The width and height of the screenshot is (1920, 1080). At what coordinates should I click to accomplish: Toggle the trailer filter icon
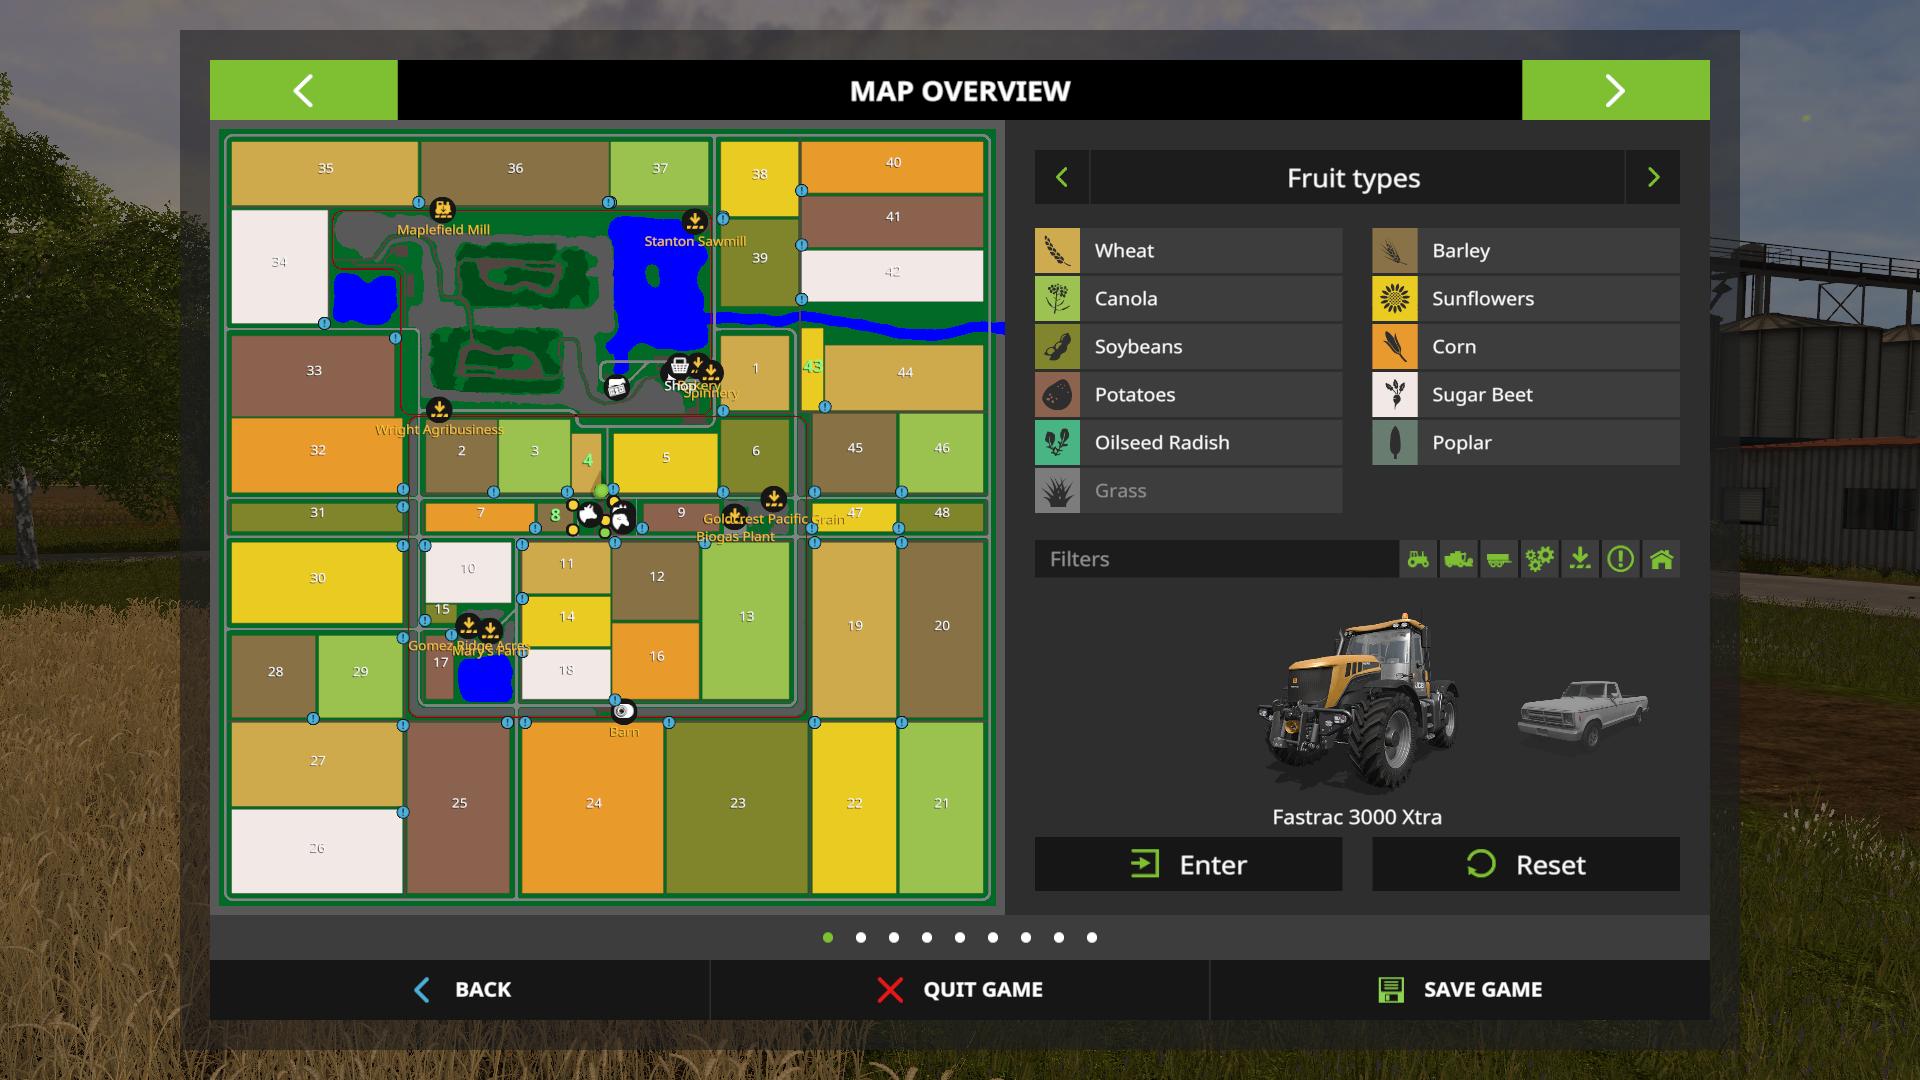coord(1499,559)
